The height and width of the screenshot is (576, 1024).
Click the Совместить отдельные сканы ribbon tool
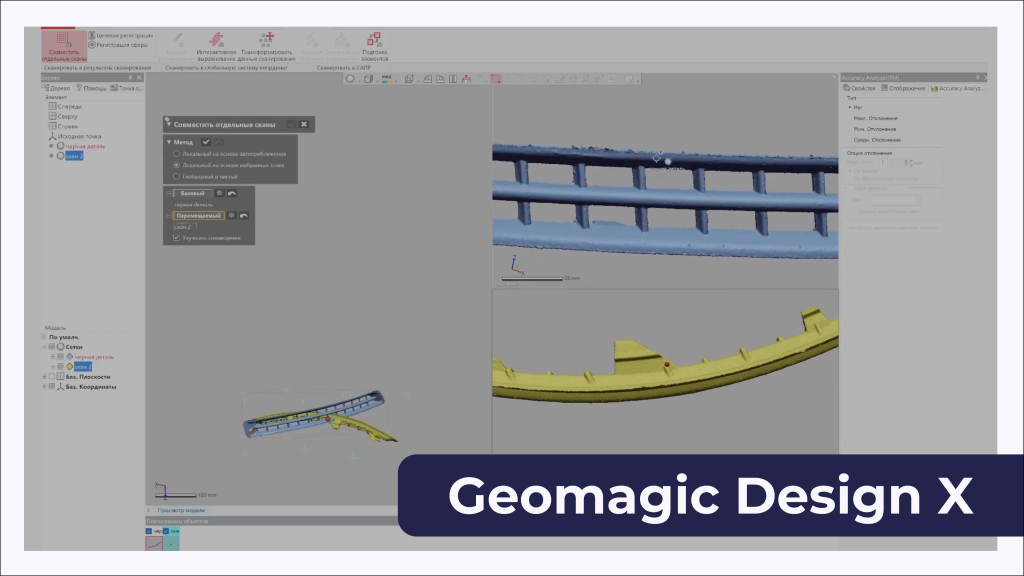tap(63, 44)
